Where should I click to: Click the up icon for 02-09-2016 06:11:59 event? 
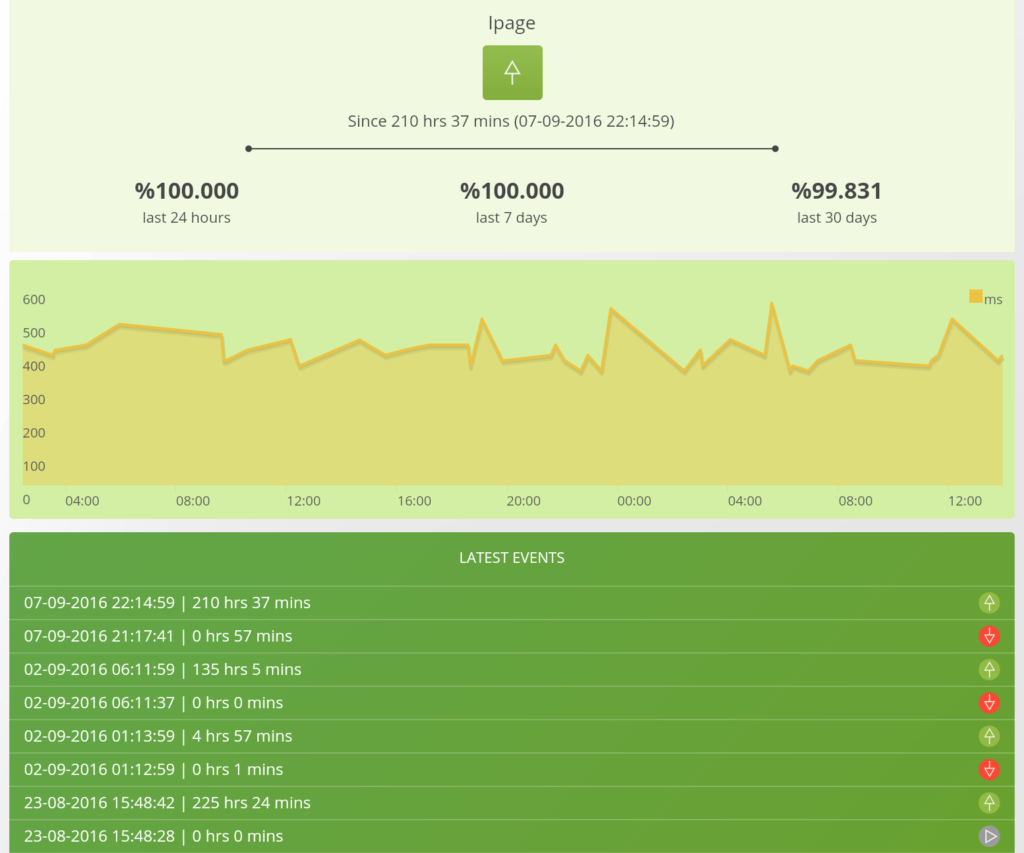click(x=989, y=669)
